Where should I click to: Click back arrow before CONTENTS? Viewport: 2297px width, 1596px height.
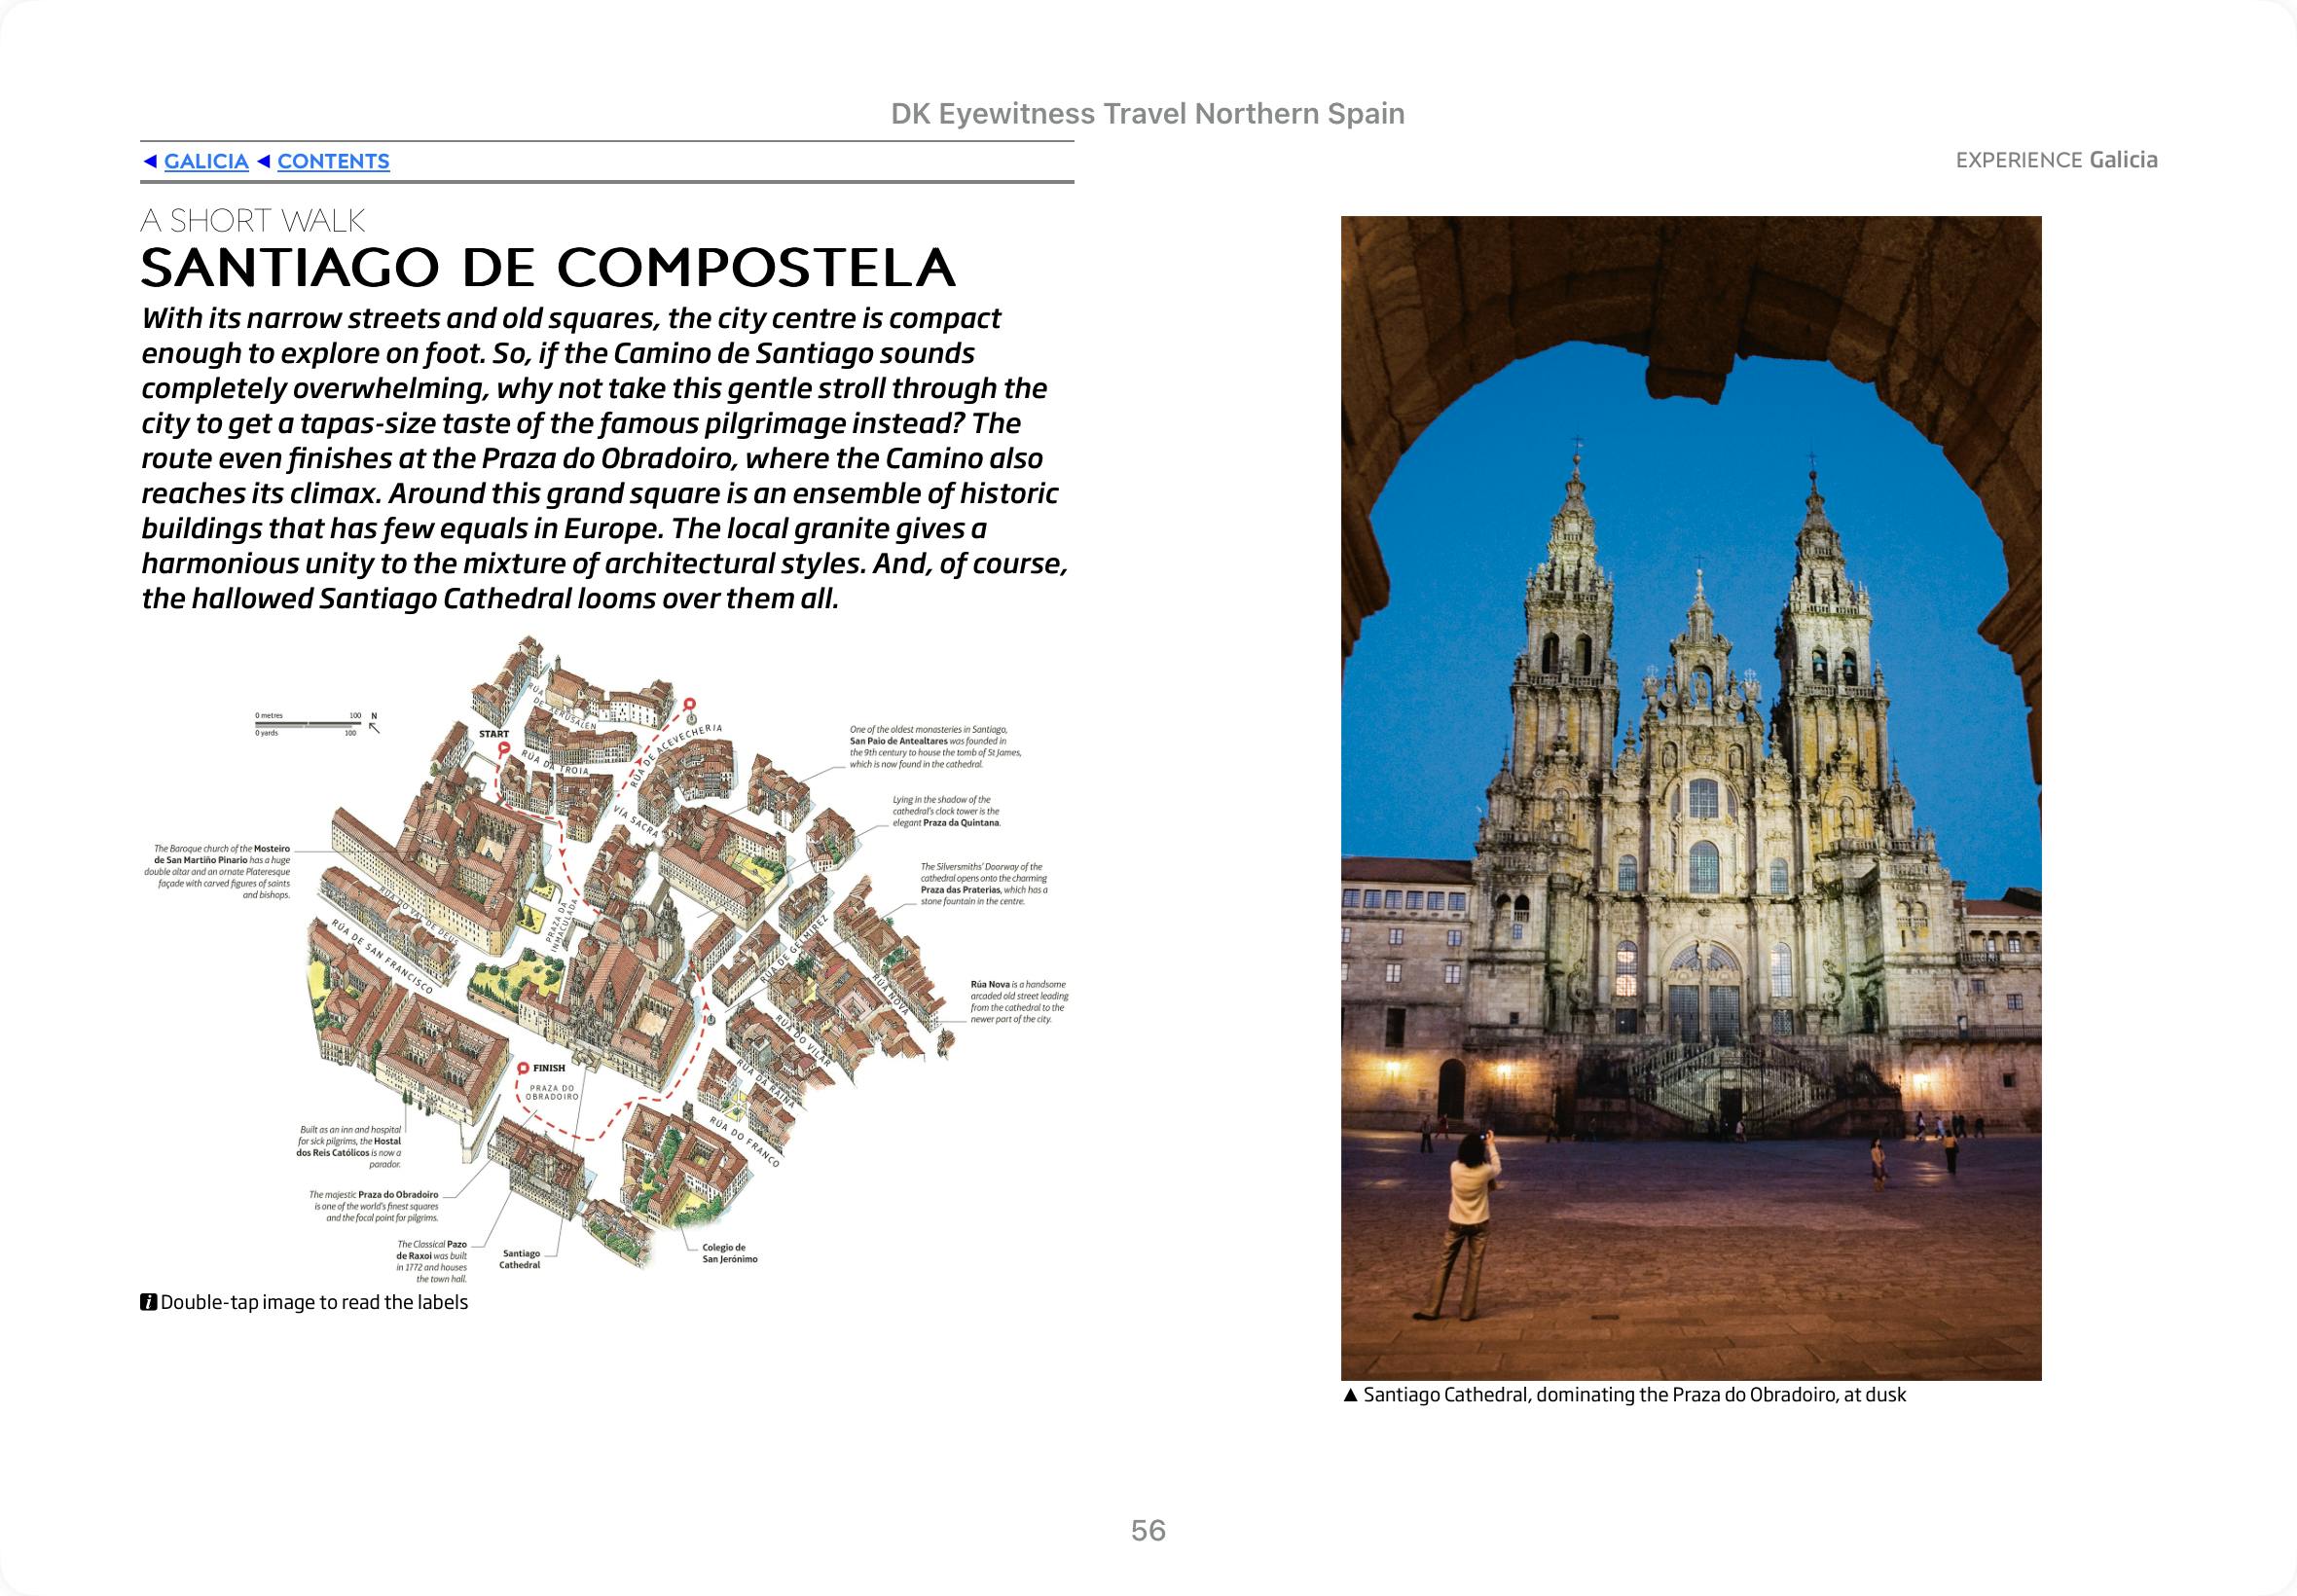click(x=264, y=161)
